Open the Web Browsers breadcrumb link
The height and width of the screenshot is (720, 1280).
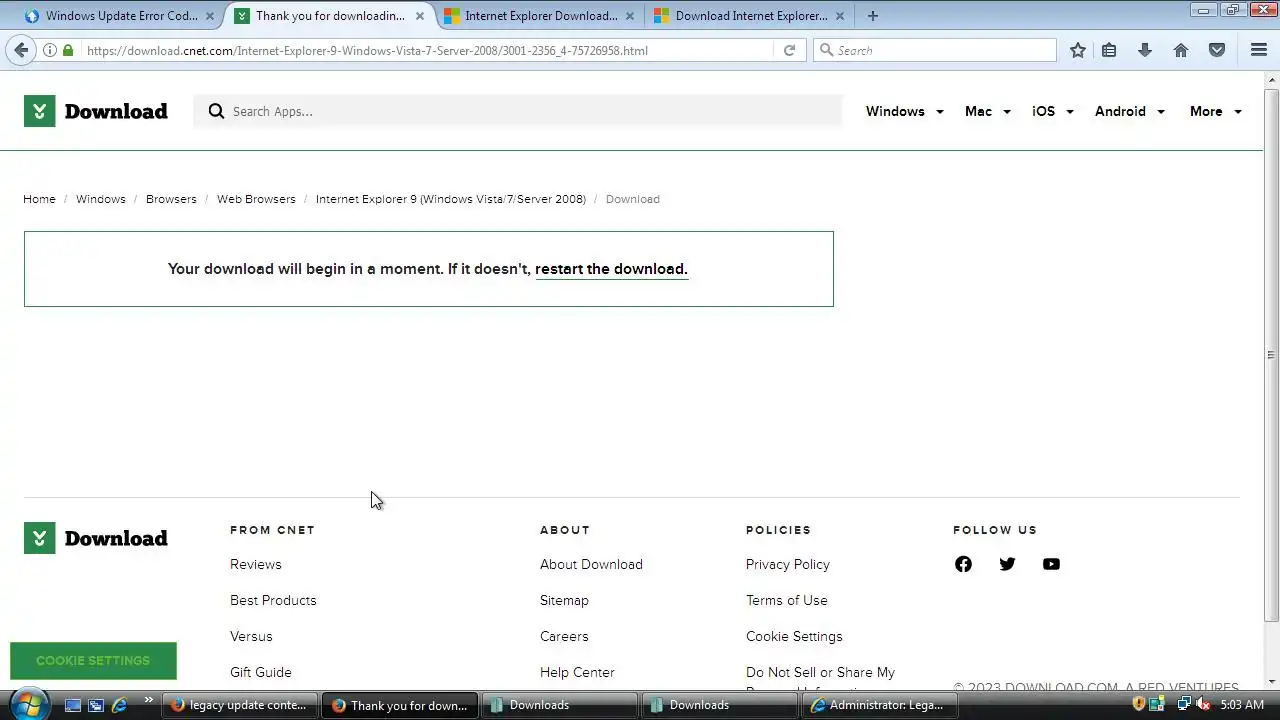tap(256, 199)
